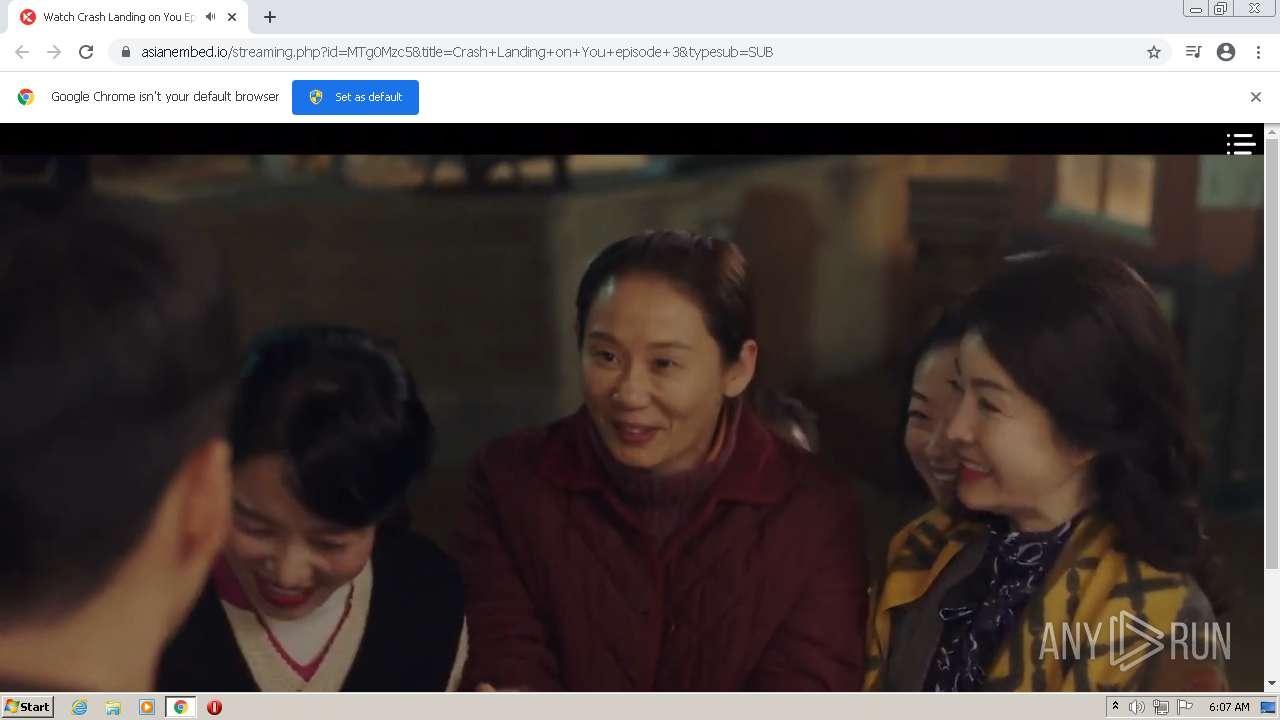This screenshot has width=1280, height=720.
Task: Click the page scroll down arrow
Action: (1272, 683)
